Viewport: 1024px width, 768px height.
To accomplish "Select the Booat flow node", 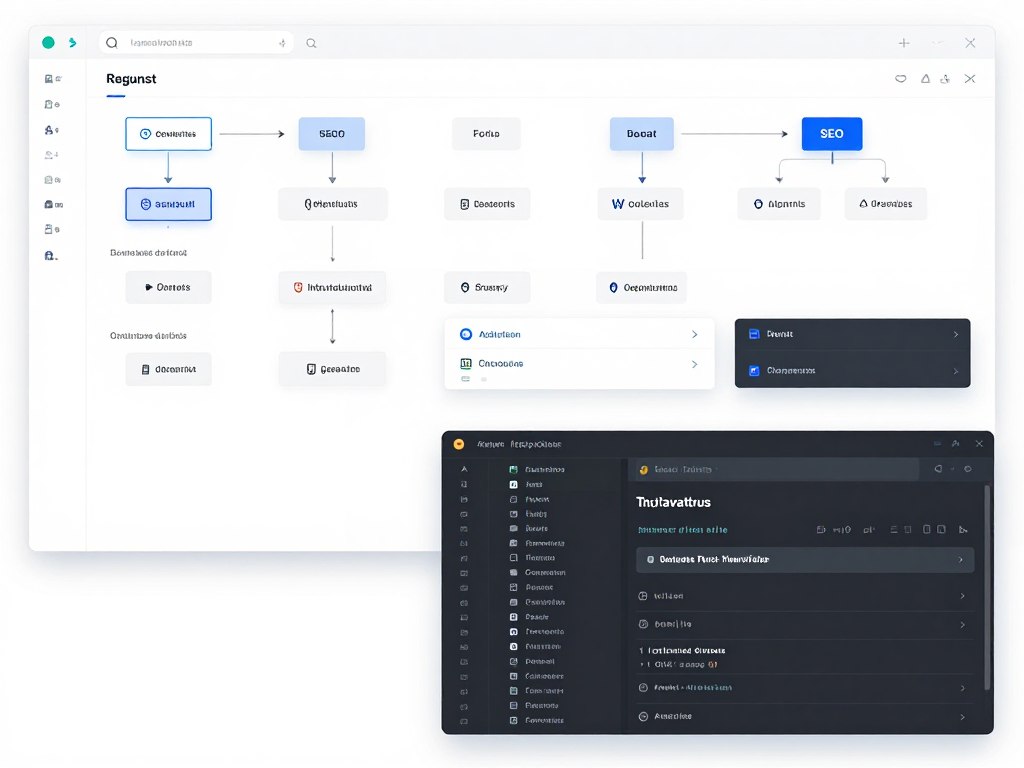I will pos(642,134).
